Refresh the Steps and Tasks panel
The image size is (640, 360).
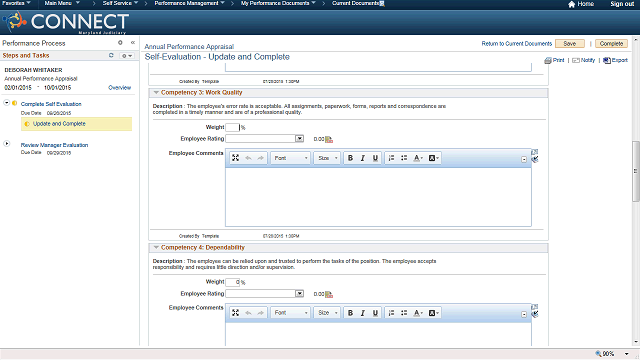click(x=111, y=55)
